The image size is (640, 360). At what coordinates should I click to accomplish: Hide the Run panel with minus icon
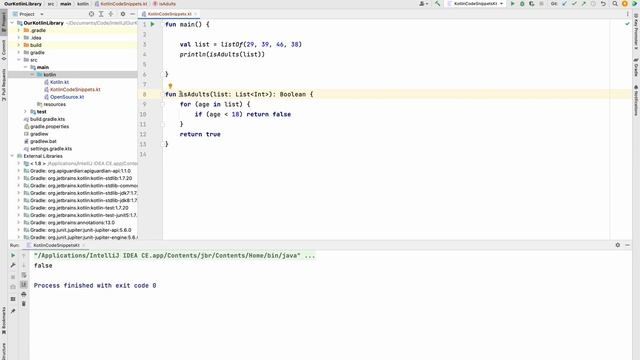point(627,245)
